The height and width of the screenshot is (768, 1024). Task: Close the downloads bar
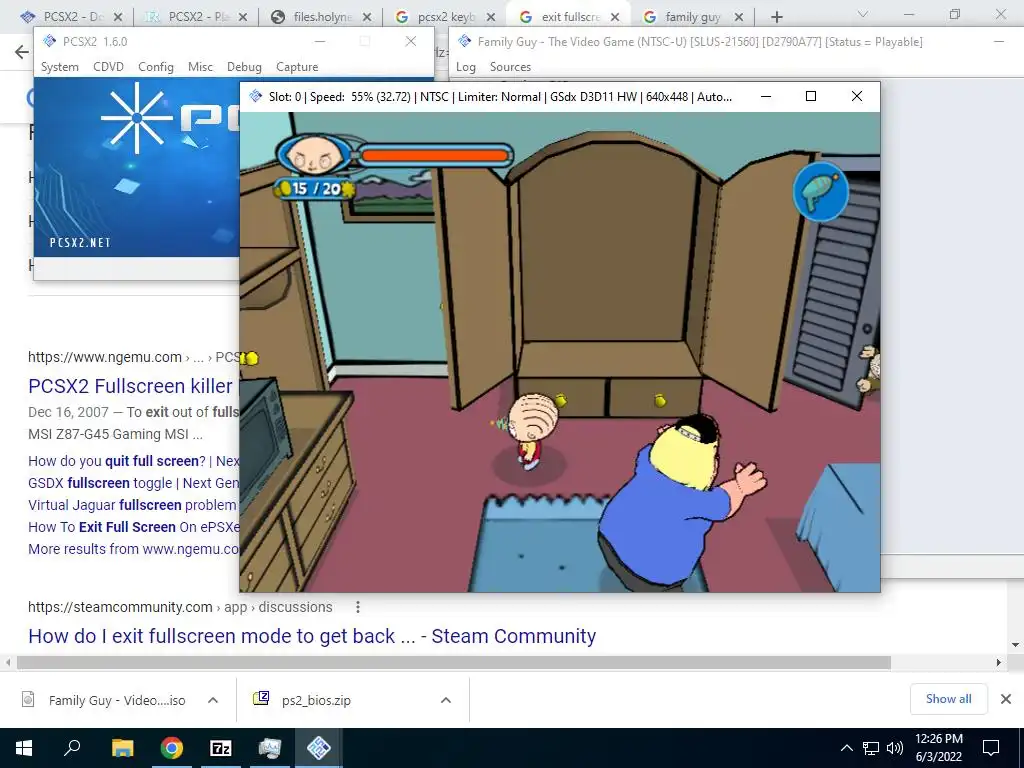(1006, 699)
